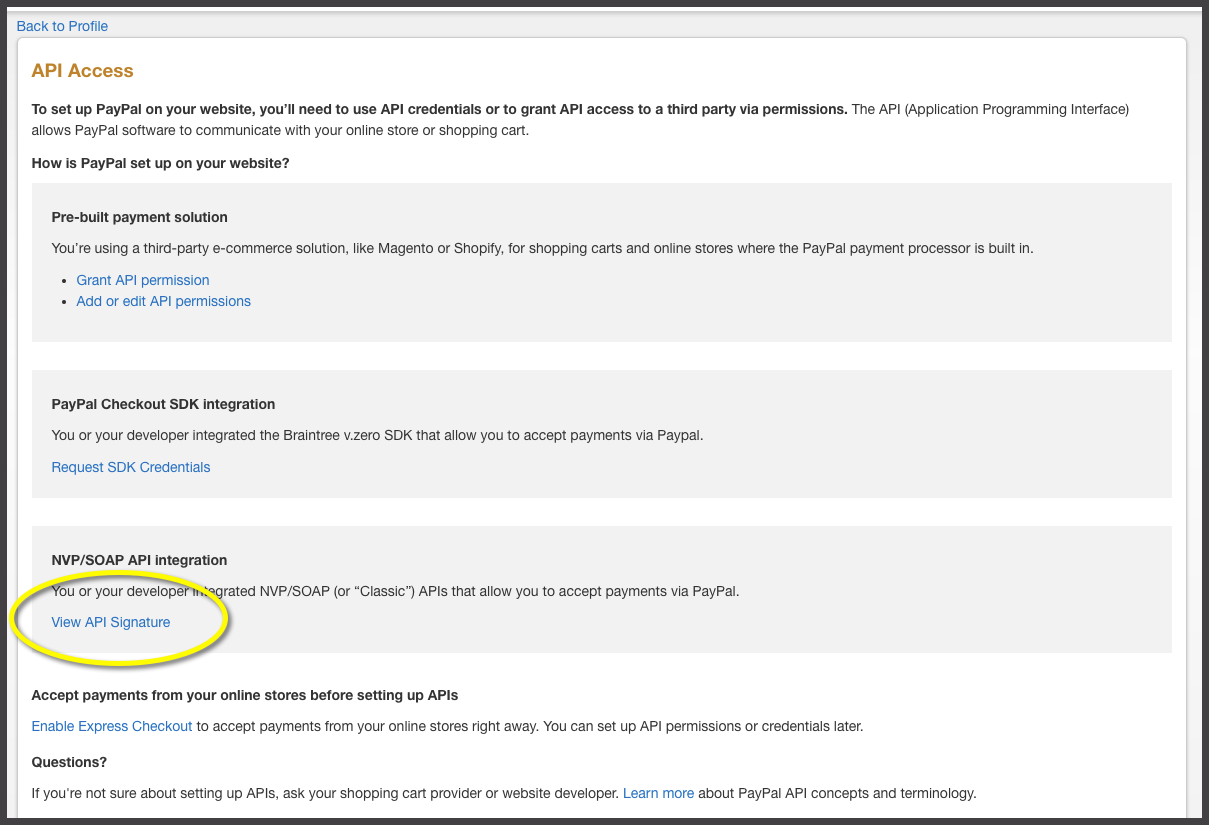This screenshot has width=1209, height=825.
Task: Click 'How is PayPal set up on your website?' text
Action: 161,163
